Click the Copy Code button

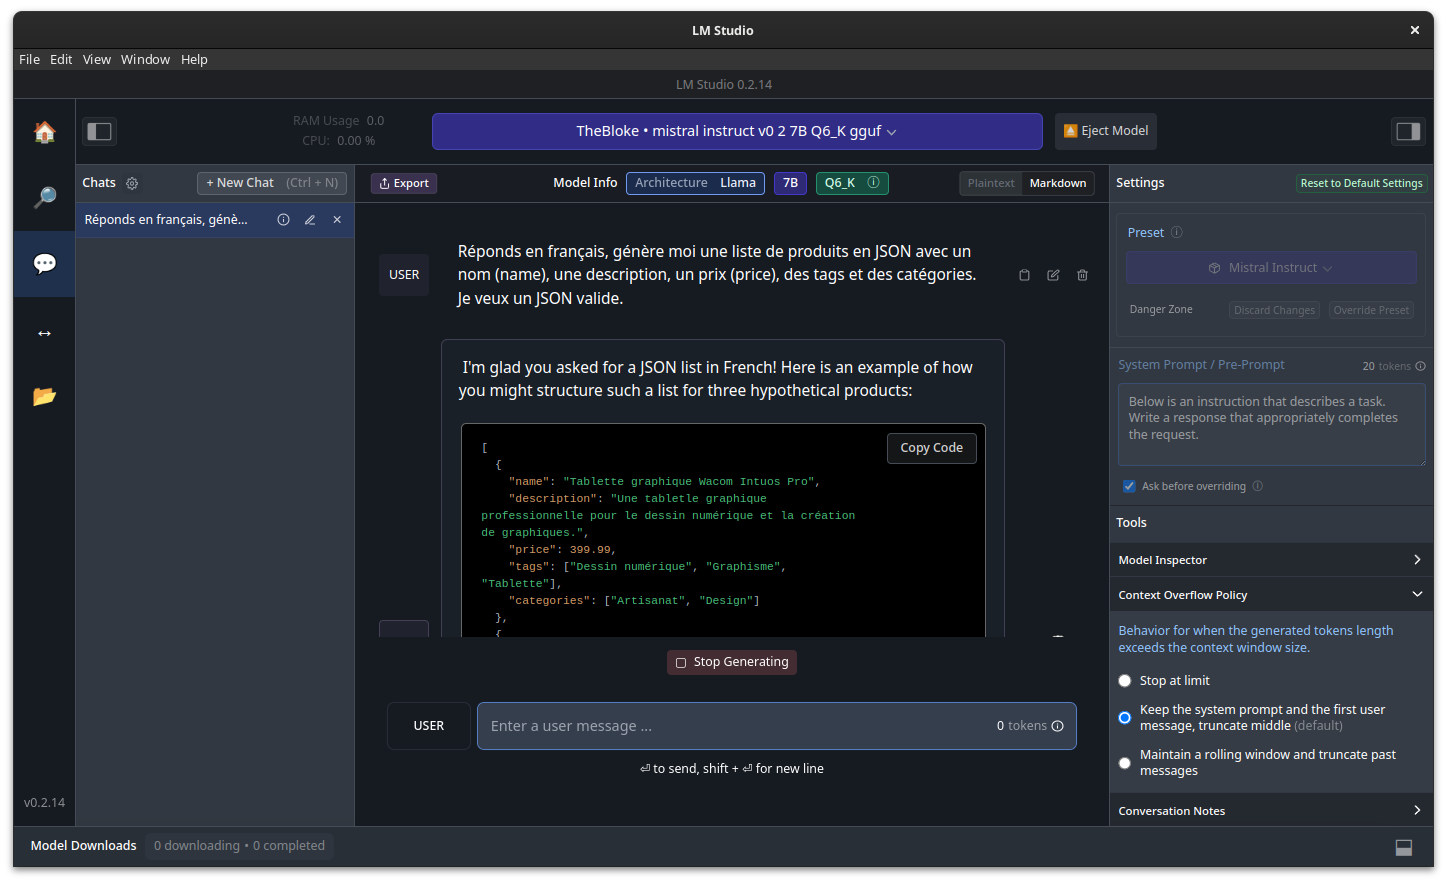tap(932, 448)
